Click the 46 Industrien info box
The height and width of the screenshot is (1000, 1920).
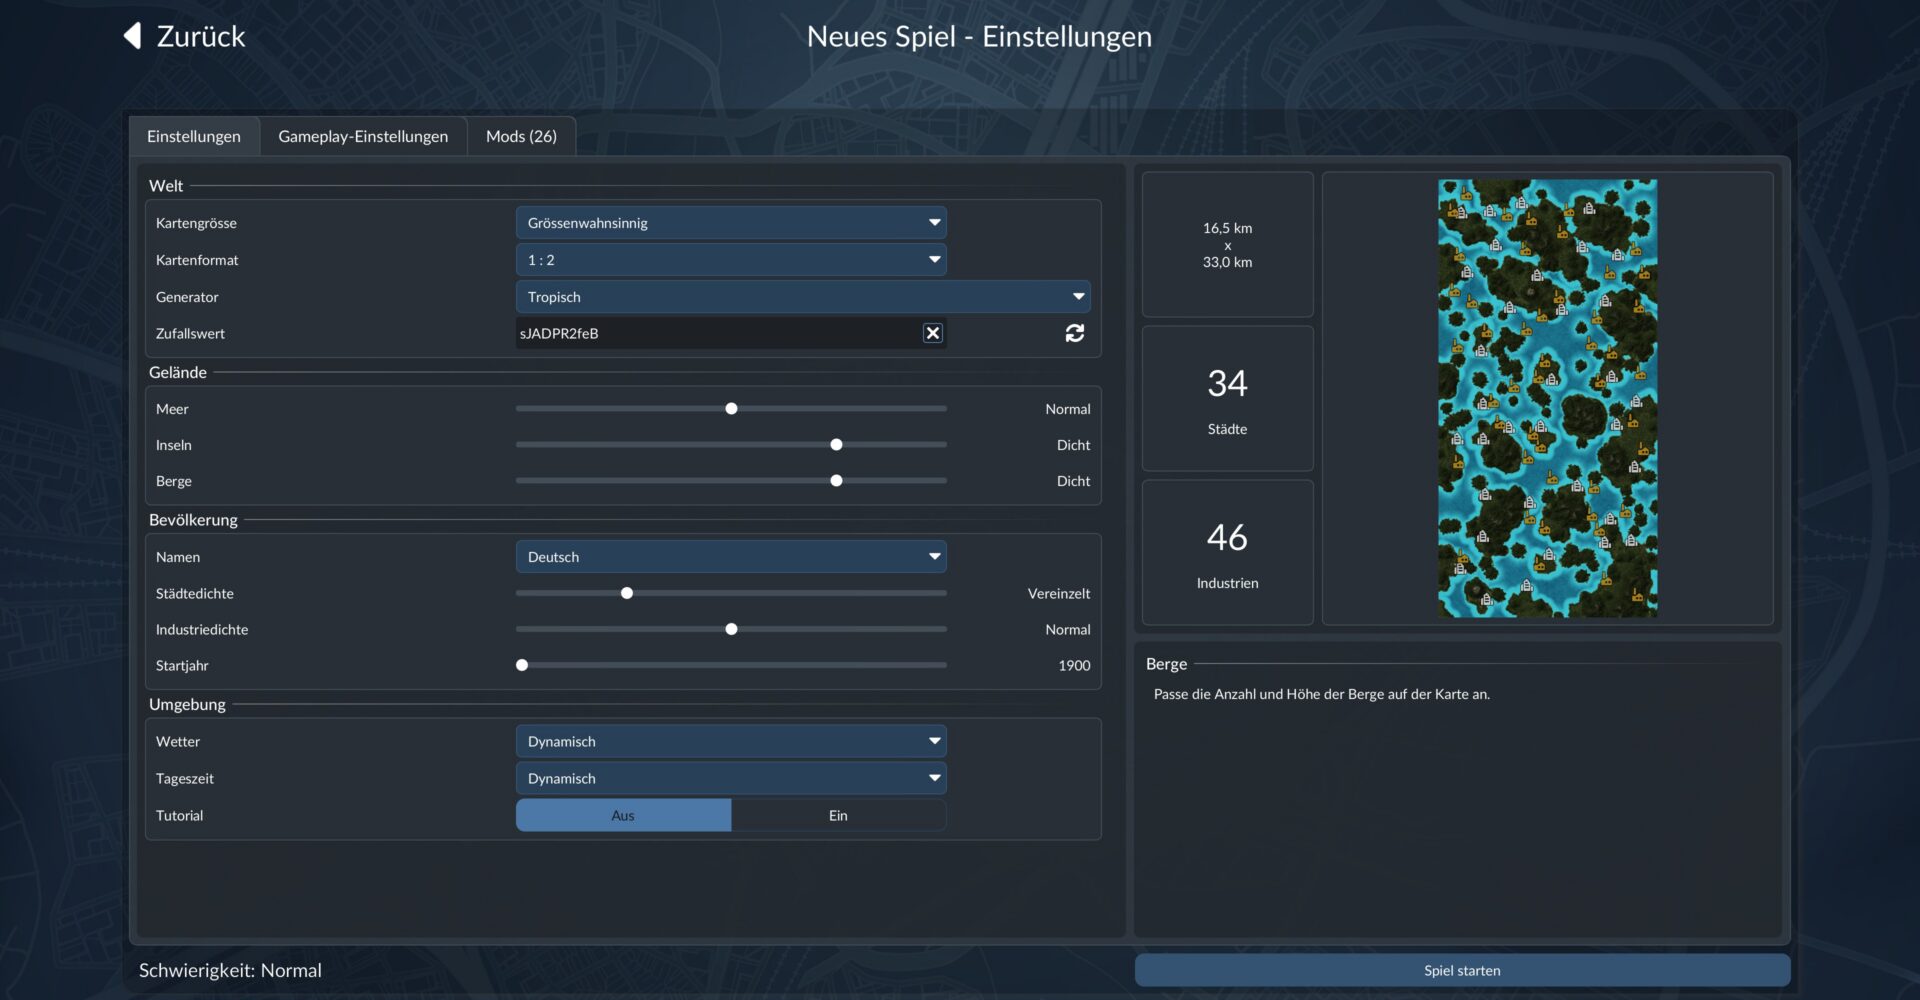(x=1228, y=552)
